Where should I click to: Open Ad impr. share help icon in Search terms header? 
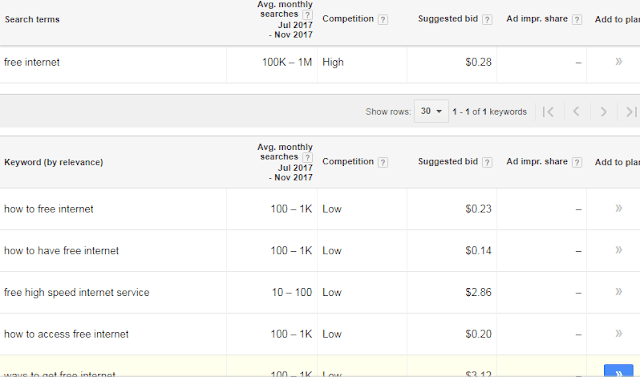[576, 20]
